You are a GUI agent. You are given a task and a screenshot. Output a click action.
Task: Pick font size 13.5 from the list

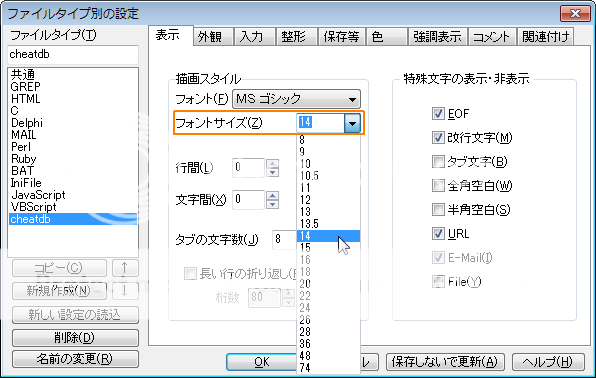click(328, 224)
